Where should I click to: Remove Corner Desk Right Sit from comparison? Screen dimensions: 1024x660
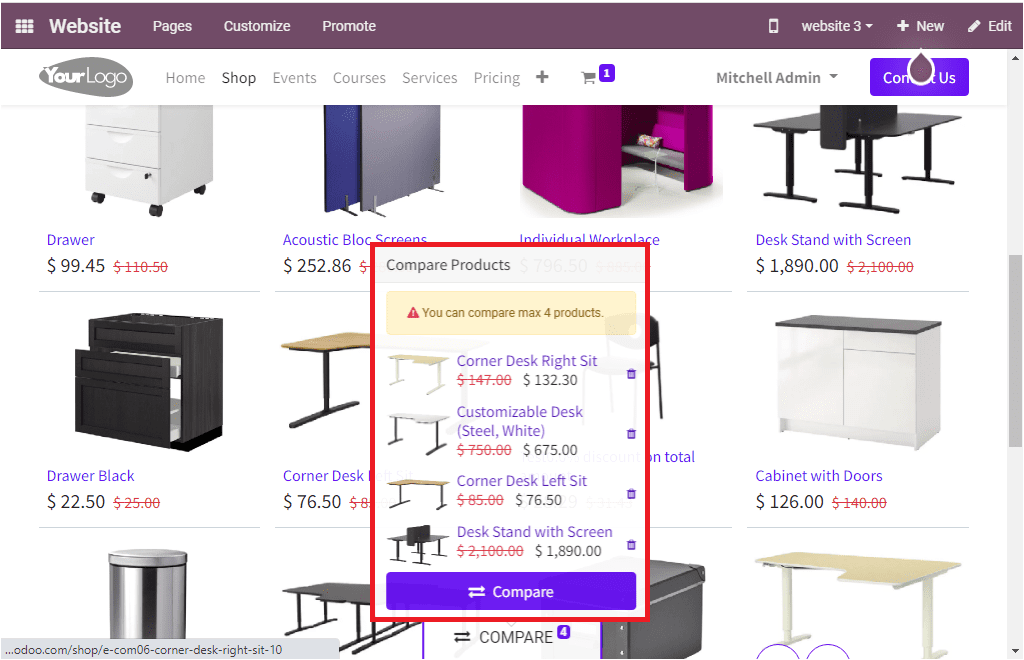coord(632,374)
